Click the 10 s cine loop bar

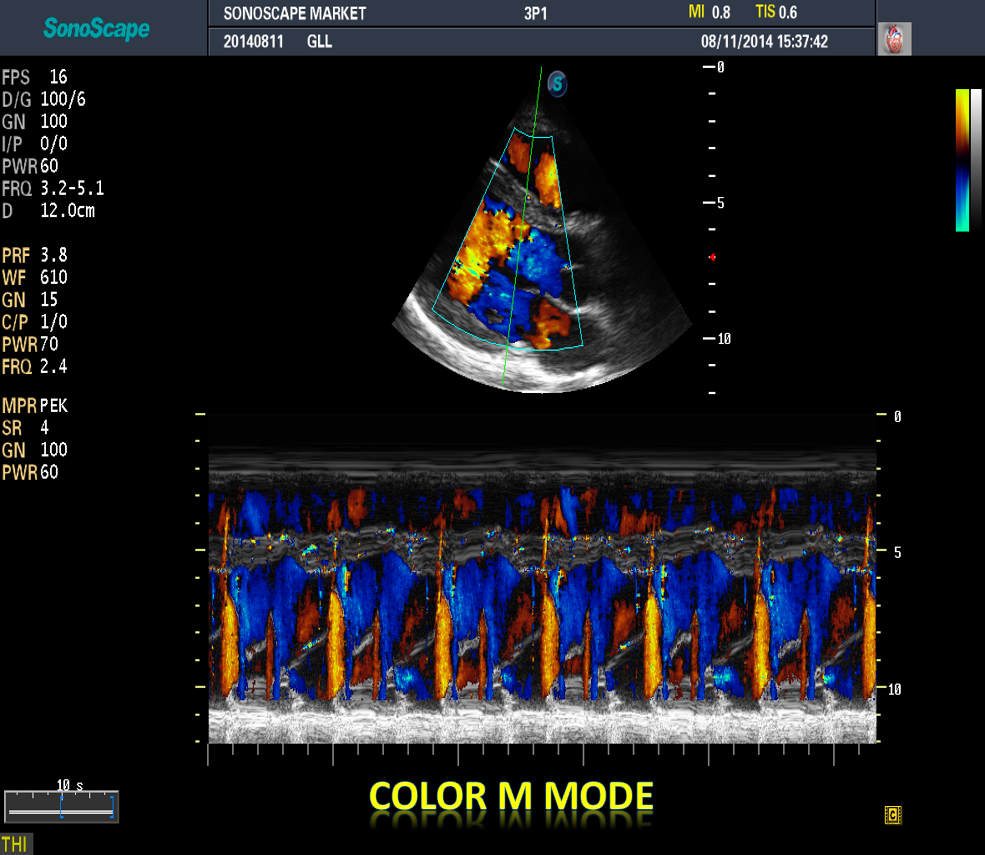click(61, 805)
